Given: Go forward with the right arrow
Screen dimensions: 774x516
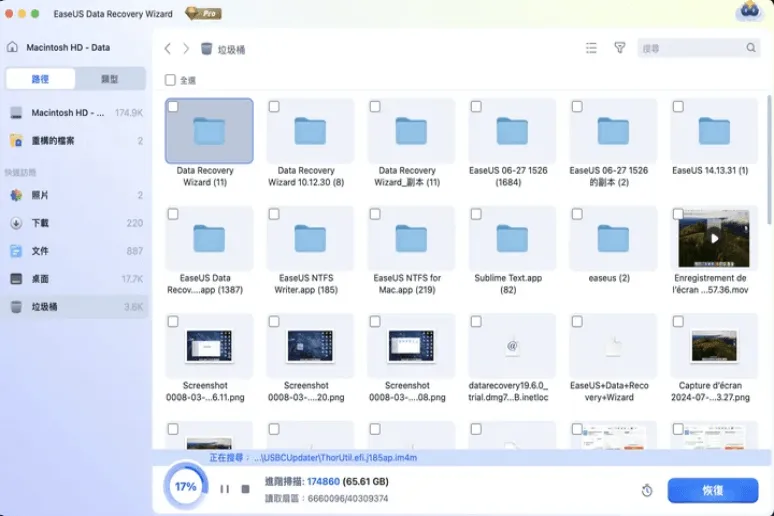Looking at the screenshot, I should coord(185,48).
